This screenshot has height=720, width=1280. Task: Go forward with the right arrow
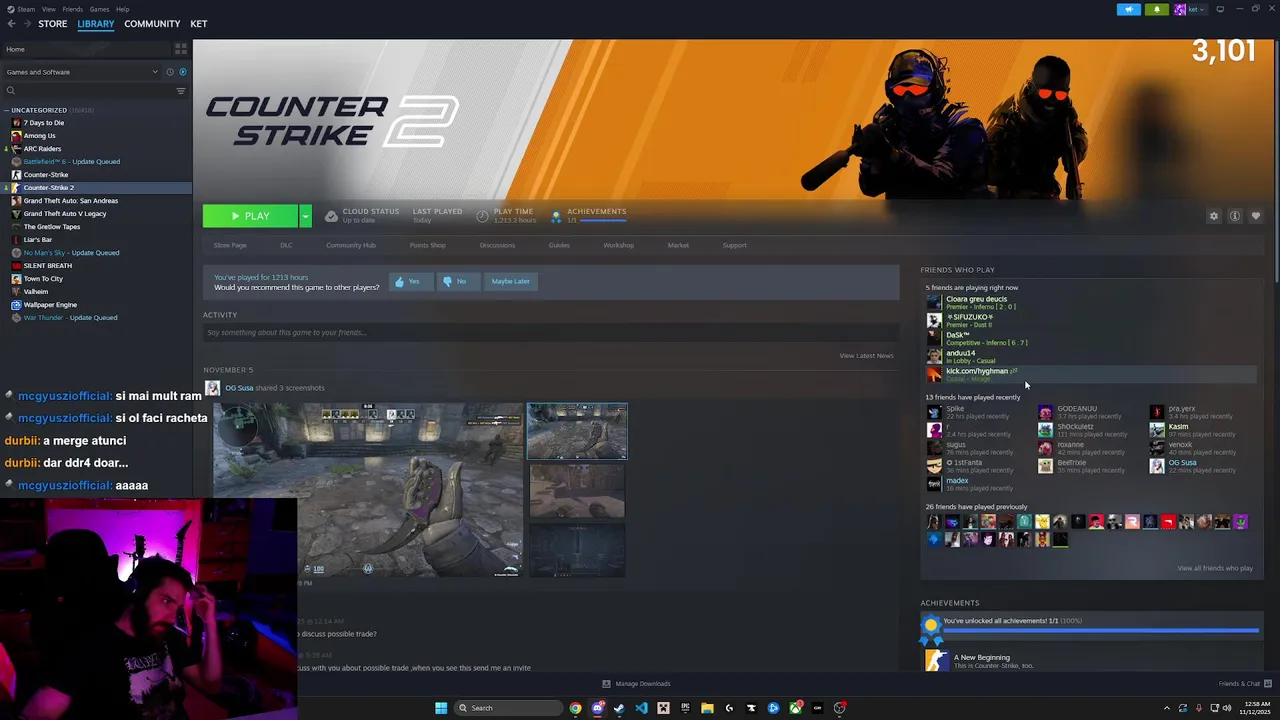point(27,24)
